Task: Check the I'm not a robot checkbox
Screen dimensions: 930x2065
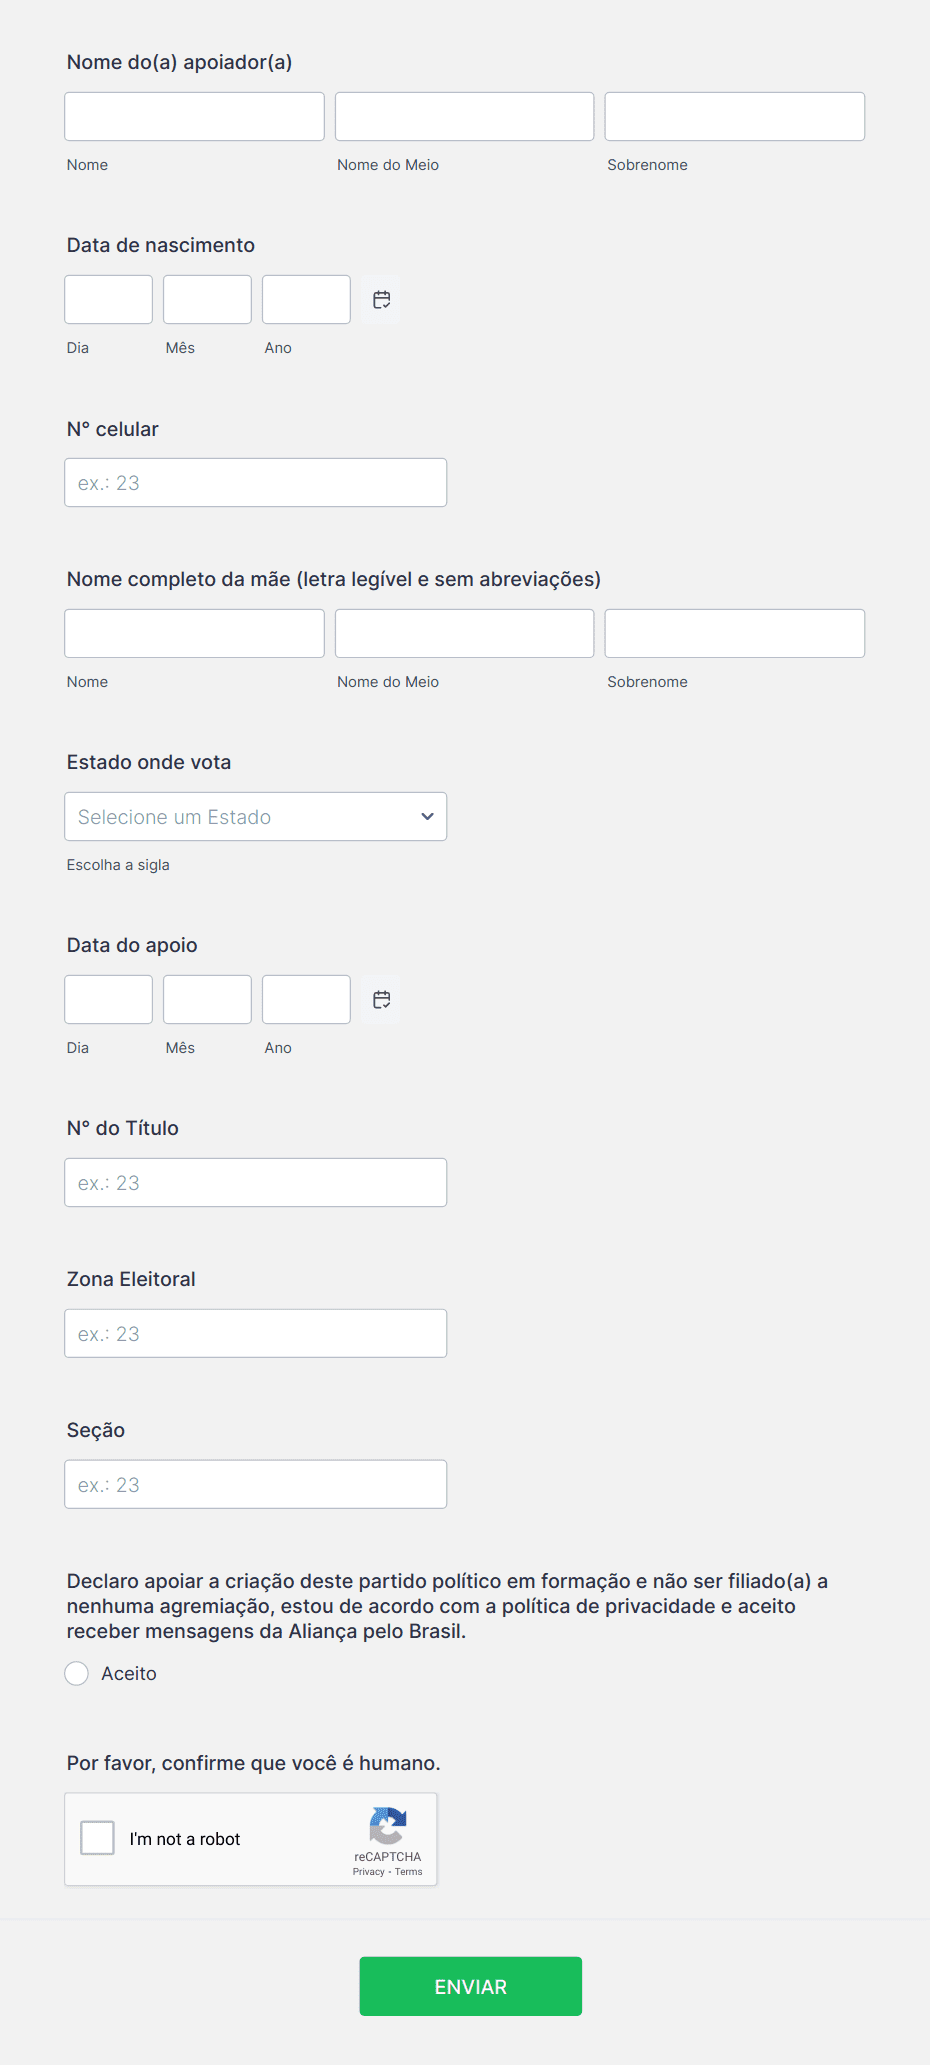Action: pyautogui.click(x=97, y=1838)
